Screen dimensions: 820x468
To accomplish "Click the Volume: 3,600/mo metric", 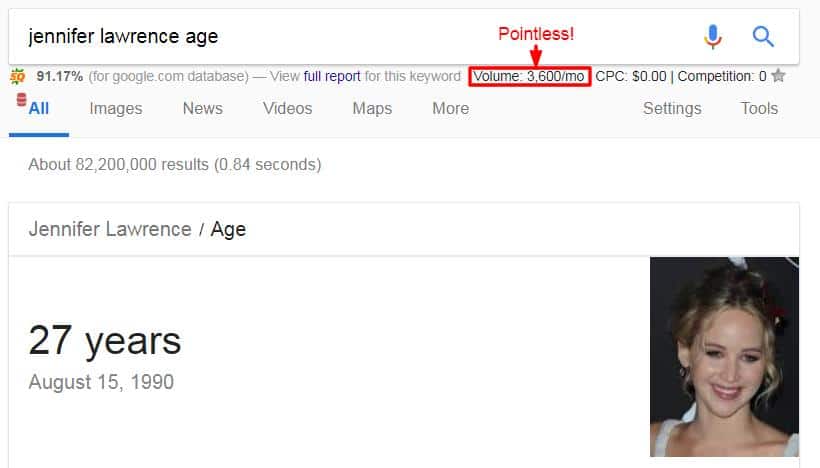I will [x=529, y=76].
